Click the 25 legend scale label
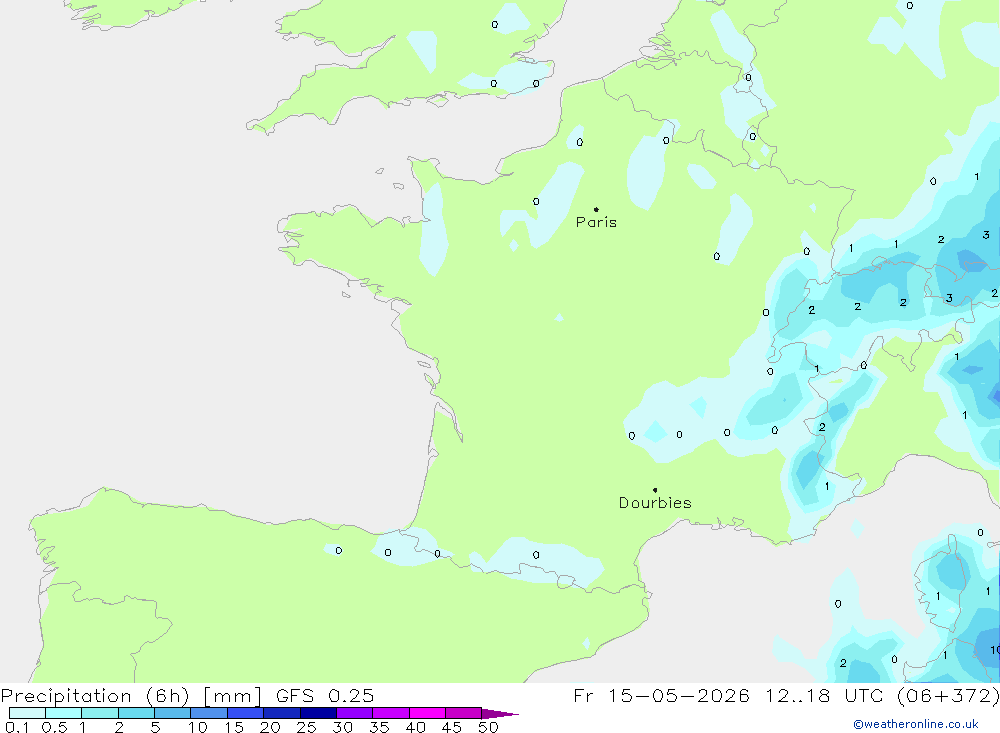This screenshot has height=733, width=1000. [306, 727]
